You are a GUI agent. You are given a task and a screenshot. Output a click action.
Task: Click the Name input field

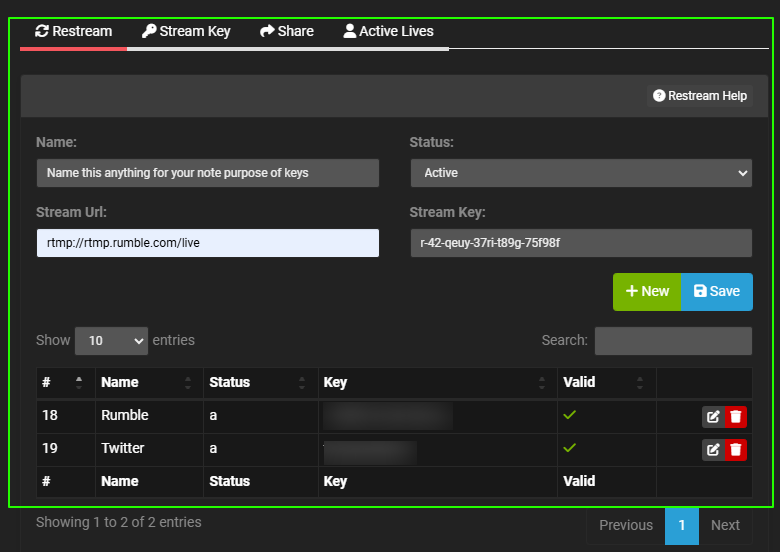pos(207,173)
